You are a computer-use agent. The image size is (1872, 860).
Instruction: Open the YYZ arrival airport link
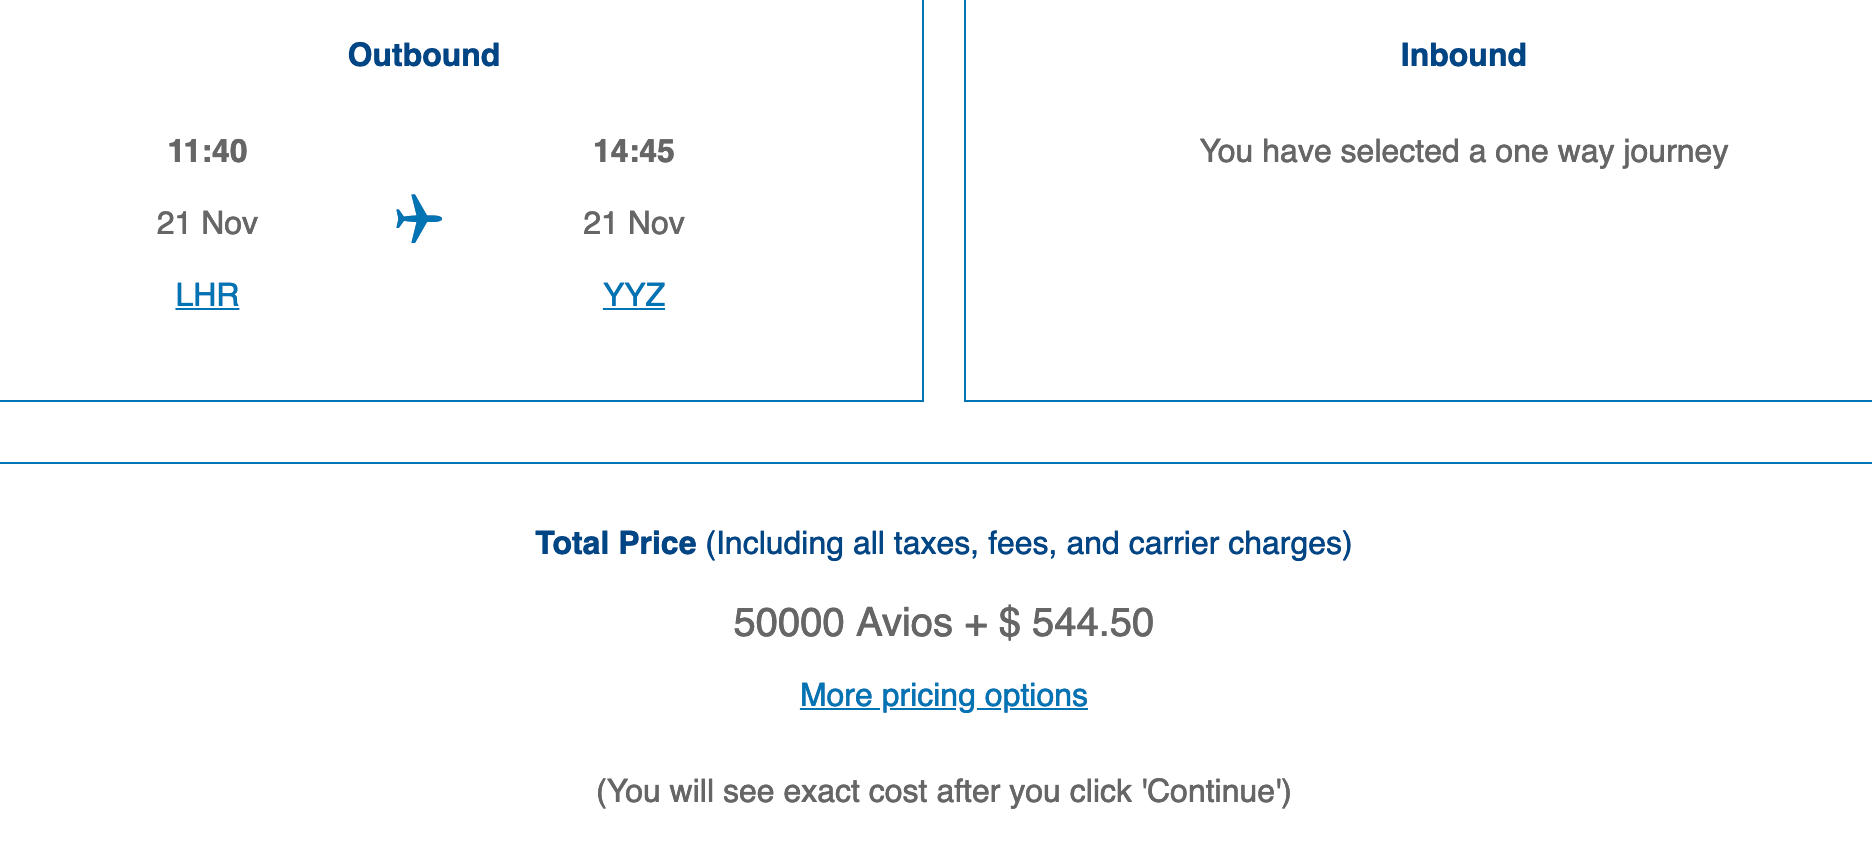click(634, 295)
